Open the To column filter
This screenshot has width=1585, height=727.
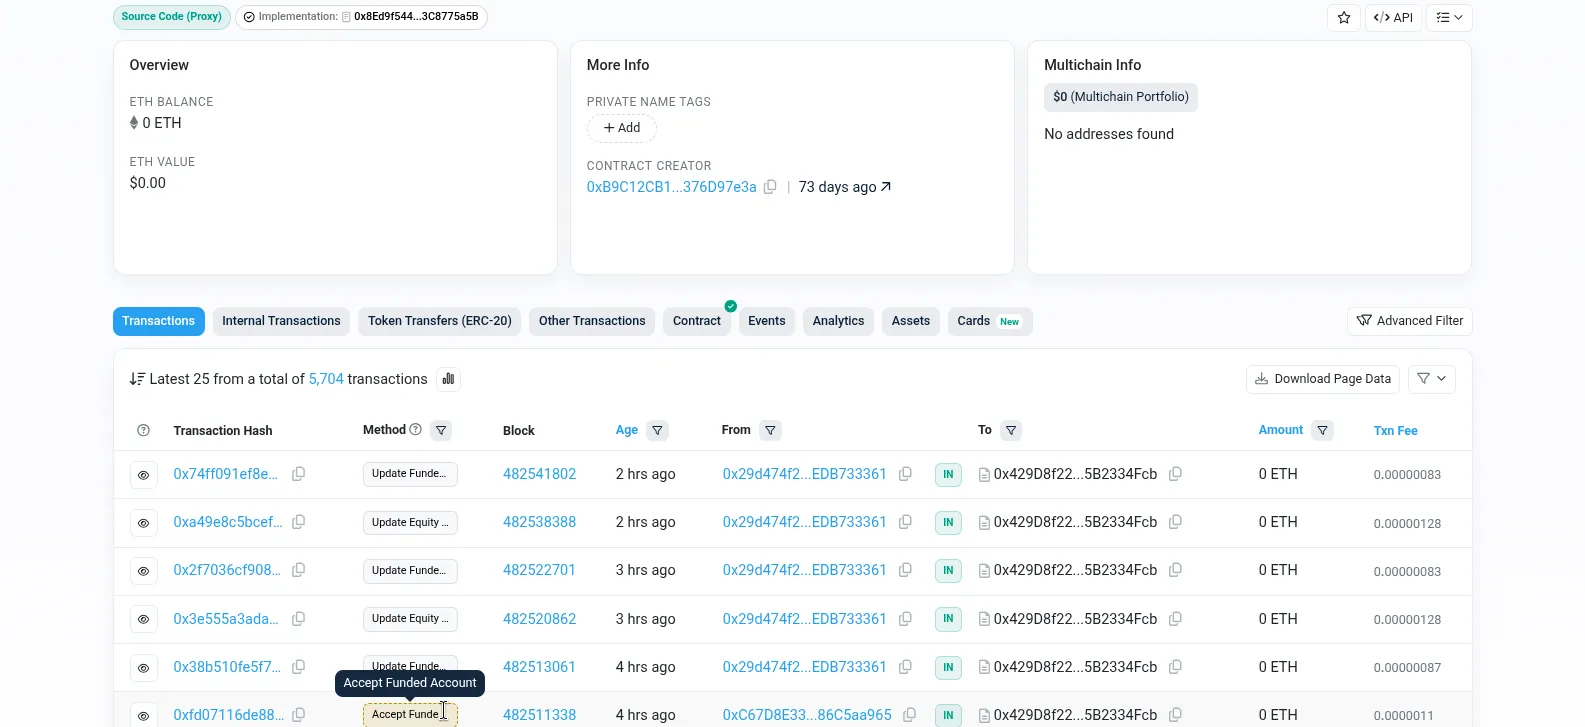point(1011,431)
